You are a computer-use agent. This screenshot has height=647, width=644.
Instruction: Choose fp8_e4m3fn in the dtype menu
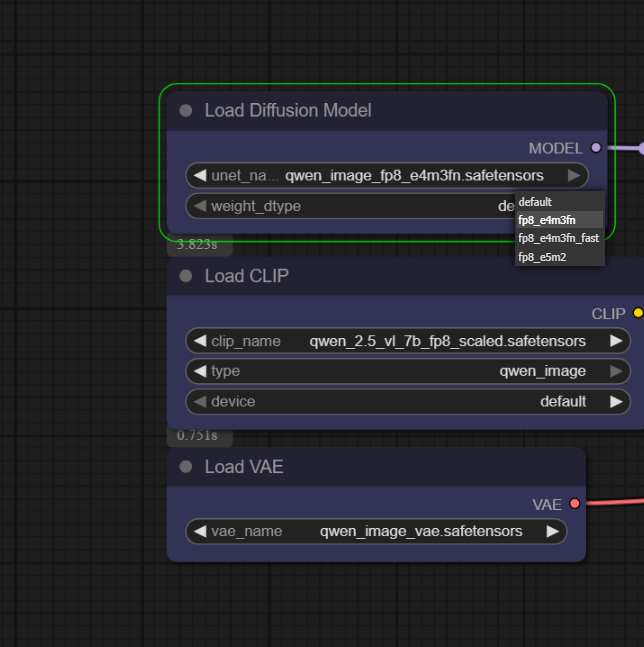[x=560, y=220]
